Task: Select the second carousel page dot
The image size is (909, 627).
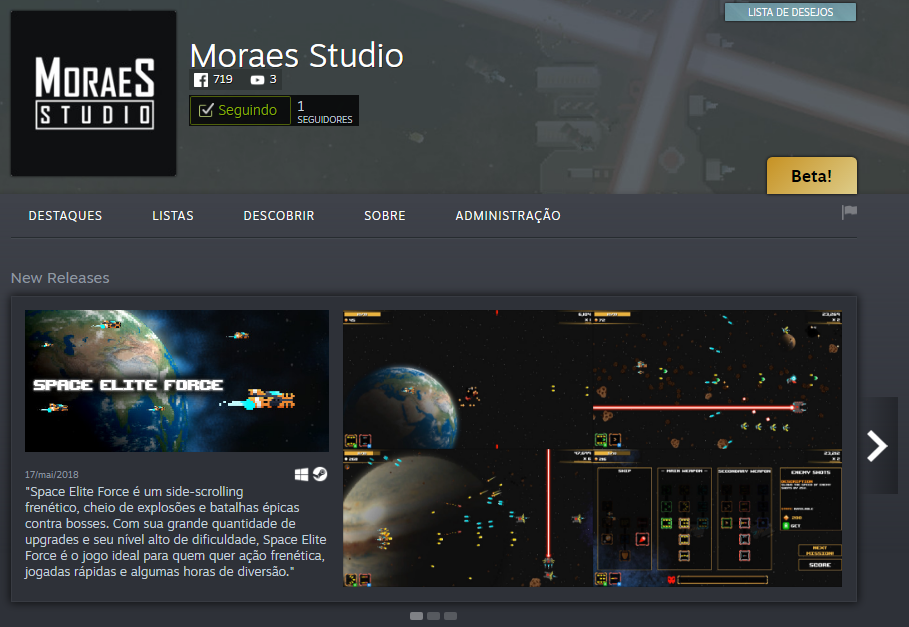Action: [x=433, y=616]
